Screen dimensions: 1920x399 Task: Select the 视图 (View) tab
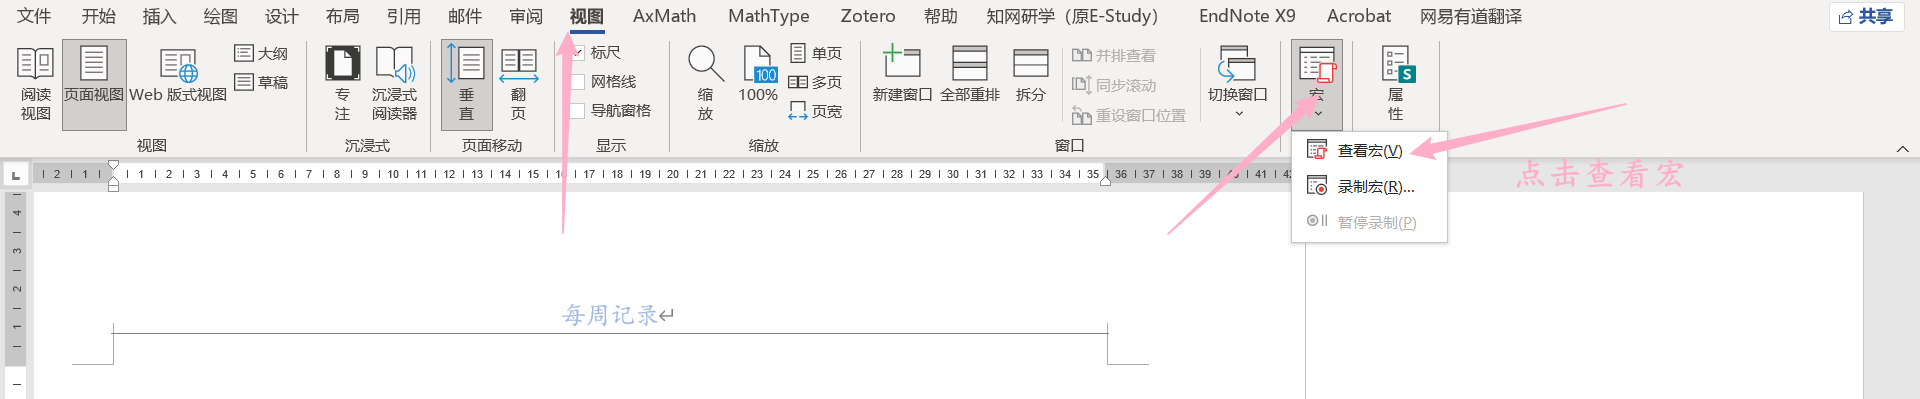tap(586, 16)
